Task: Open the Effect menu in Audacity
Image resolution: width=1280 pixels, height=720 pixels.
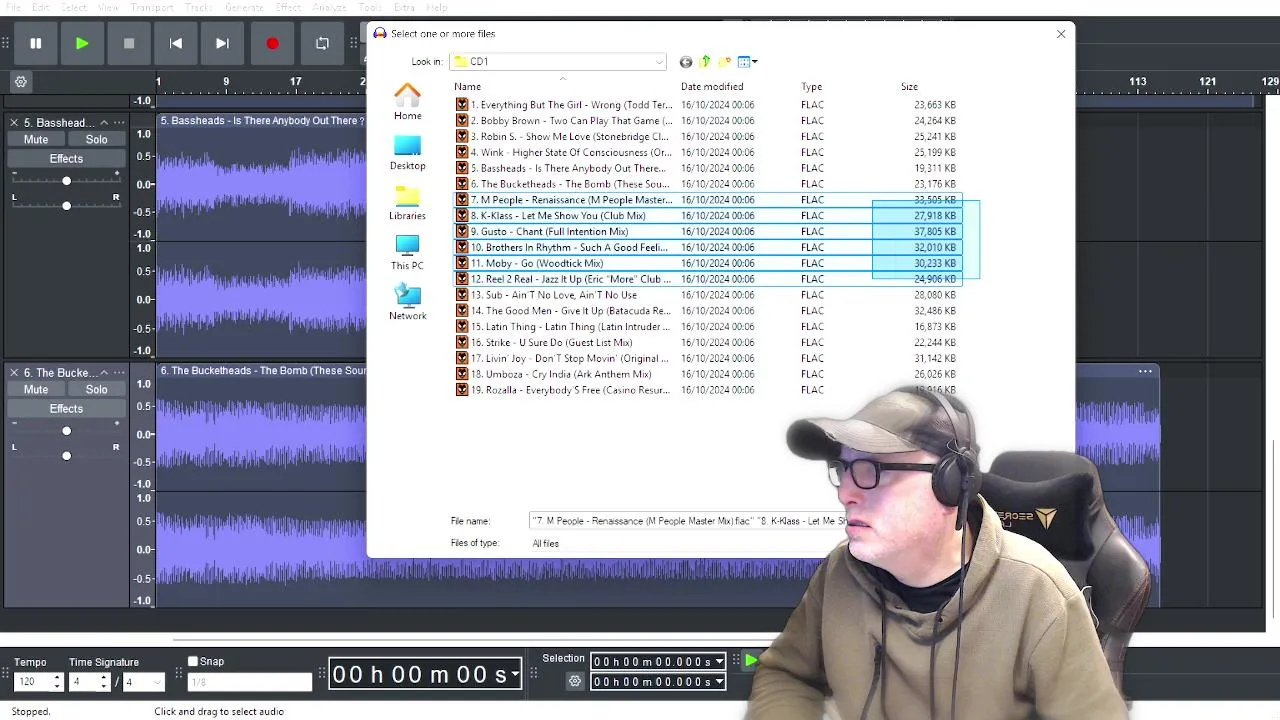Action: point(288,7)
